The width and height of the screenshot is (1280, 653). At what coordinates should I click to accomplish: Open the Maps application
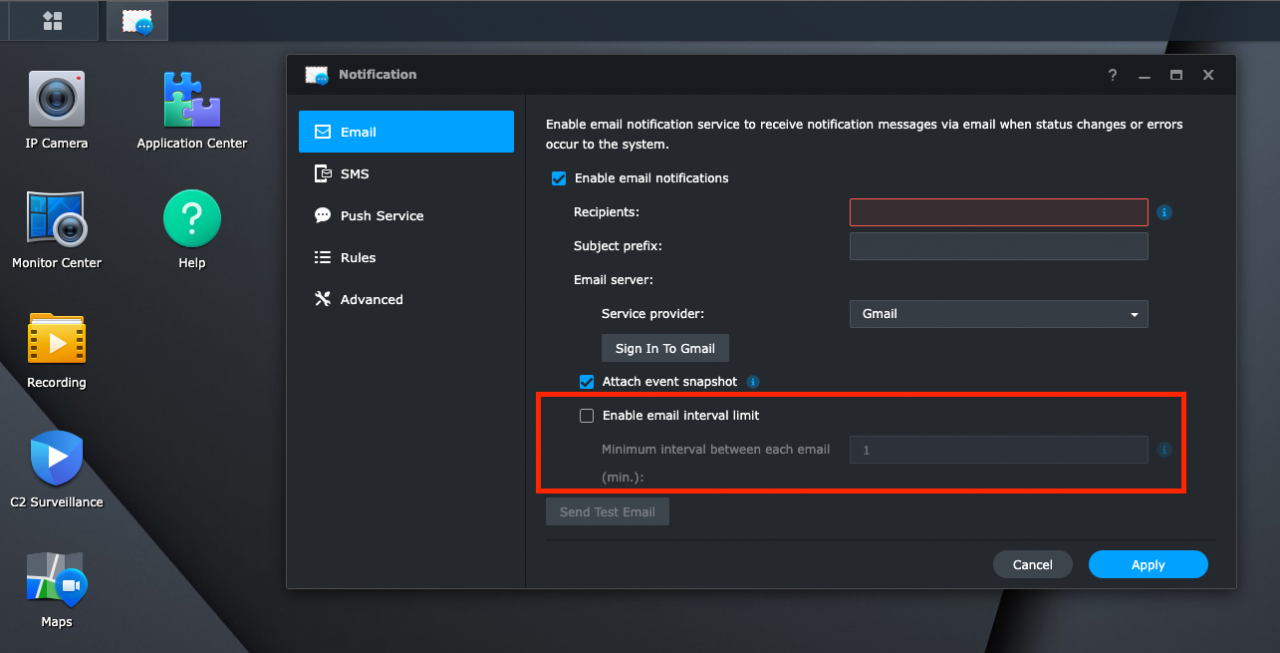[56, 579]
